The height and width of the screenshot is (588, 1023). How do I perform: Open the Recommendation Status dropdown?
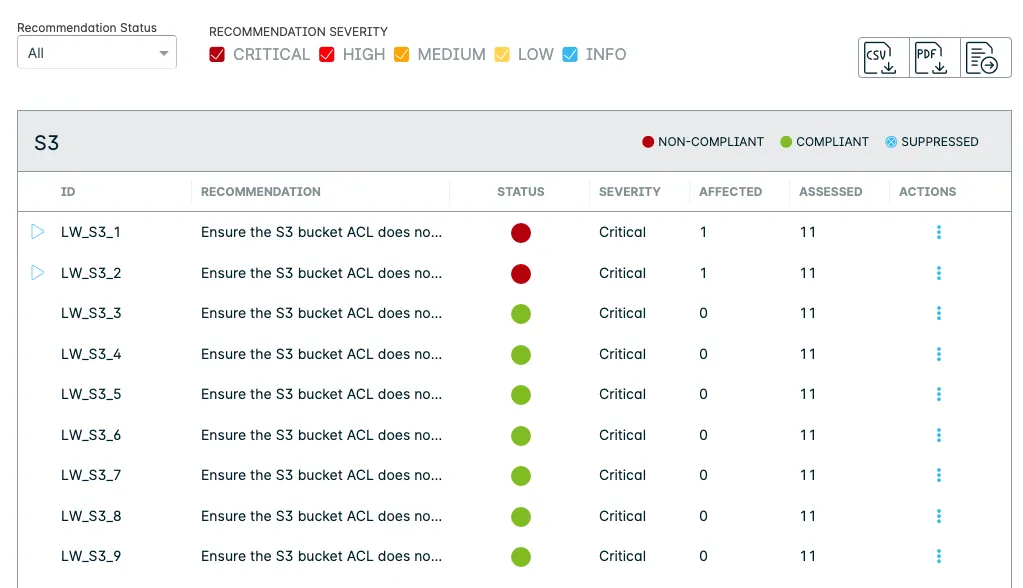[97, 53]
